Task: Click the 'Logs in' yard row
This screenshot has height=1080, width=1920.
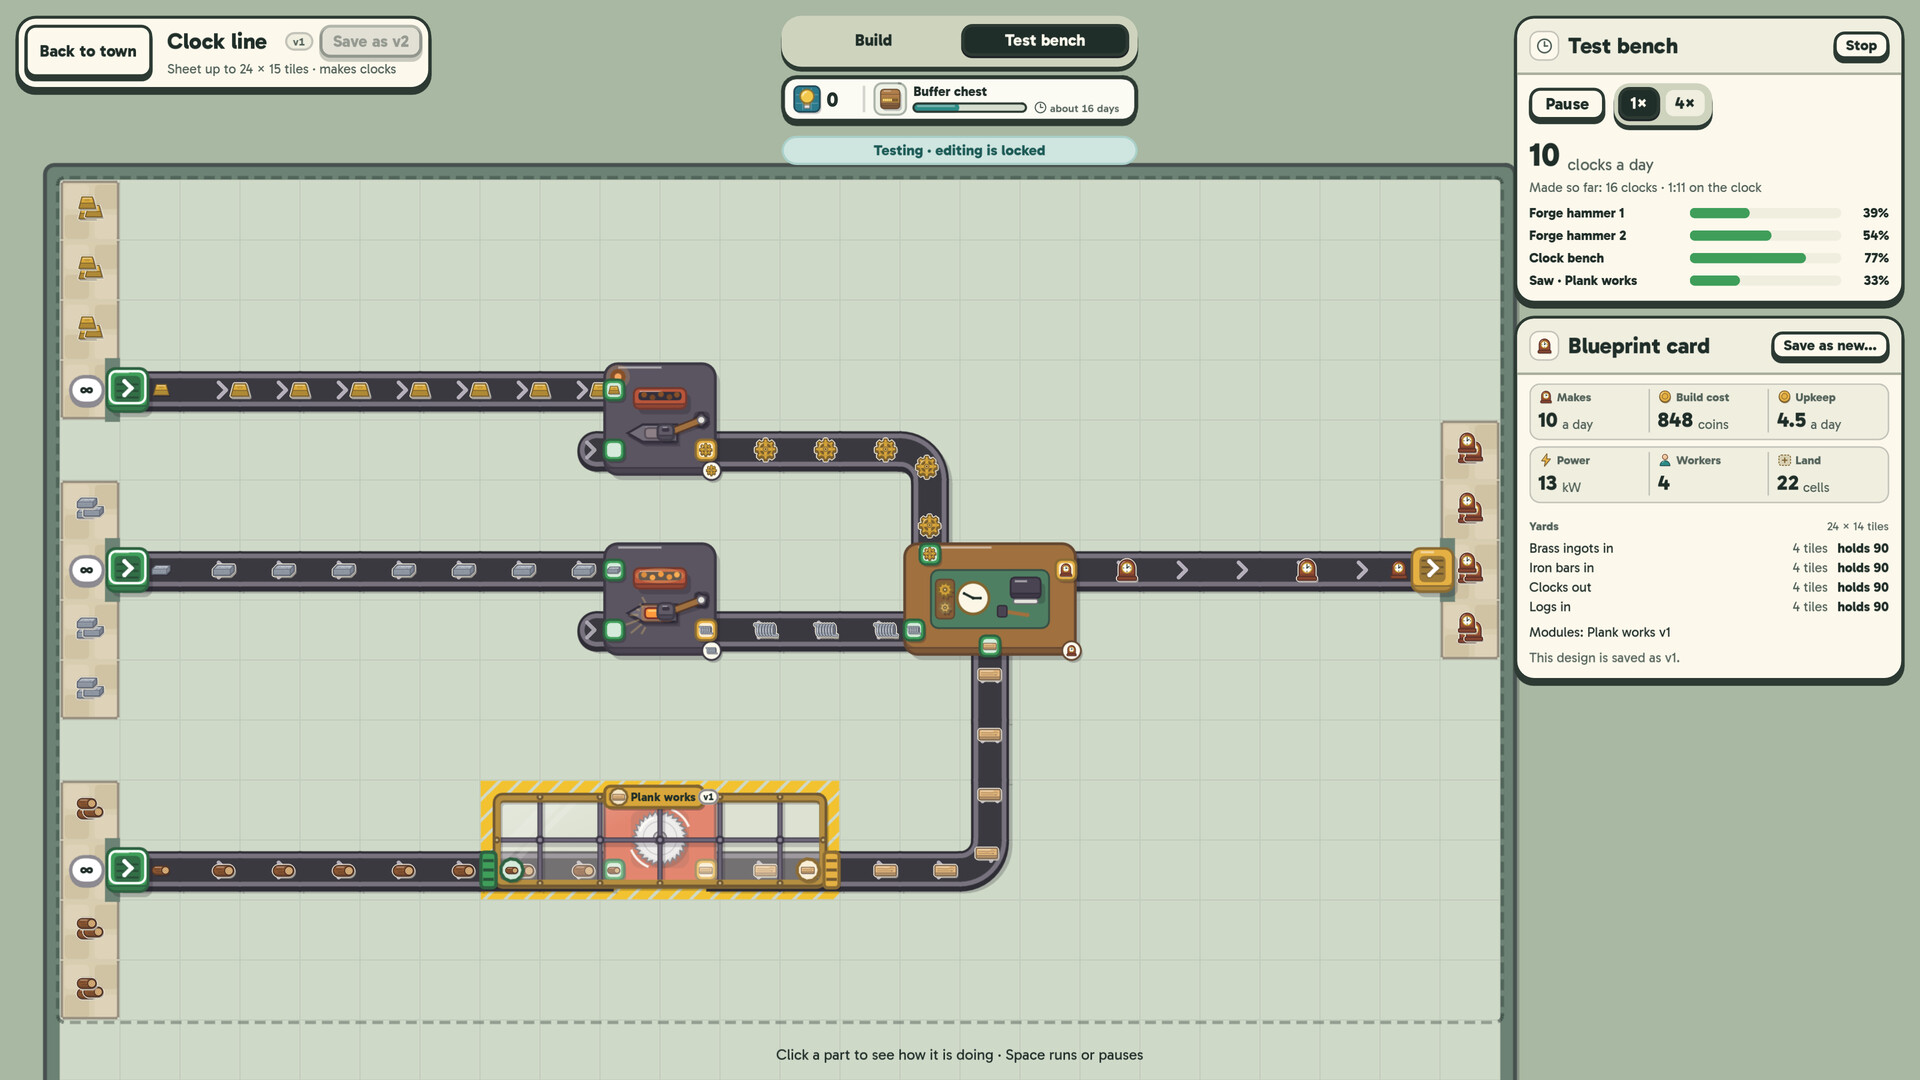Action: pyautogui.click(x=1708, y=607)
